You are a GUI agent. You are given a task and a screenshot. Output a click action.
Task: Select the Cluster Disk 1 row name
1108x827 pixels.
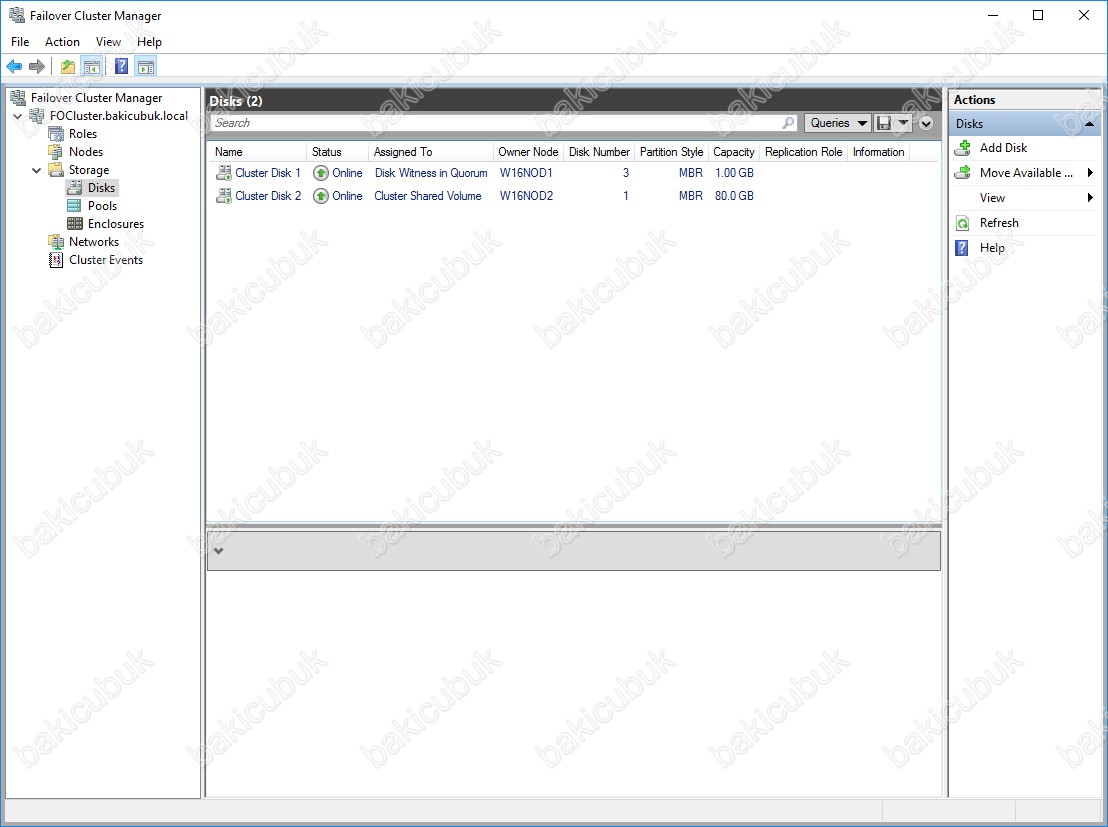(x=268, y=172)
